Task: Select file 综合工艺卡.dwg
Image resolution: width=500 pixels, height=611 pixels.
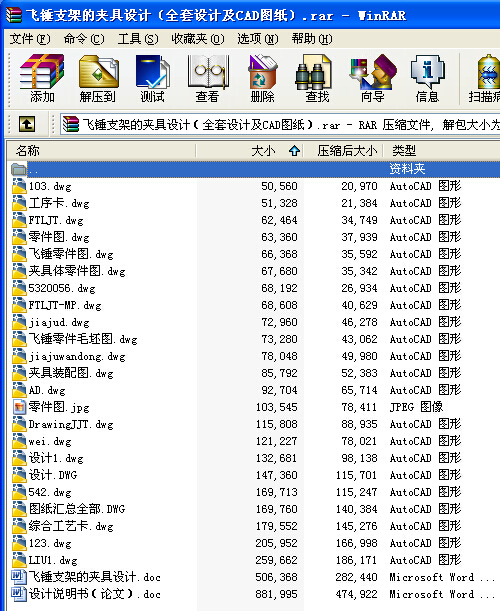Action: coord(71,526)
